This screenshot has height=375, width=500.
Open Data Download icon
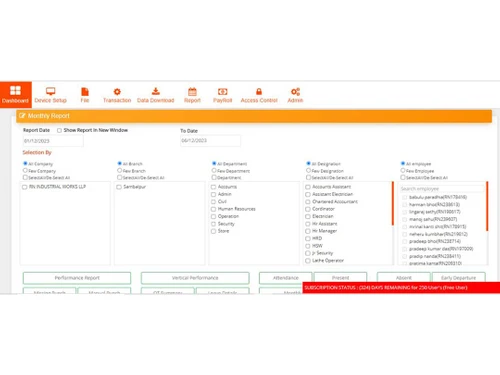156,91
